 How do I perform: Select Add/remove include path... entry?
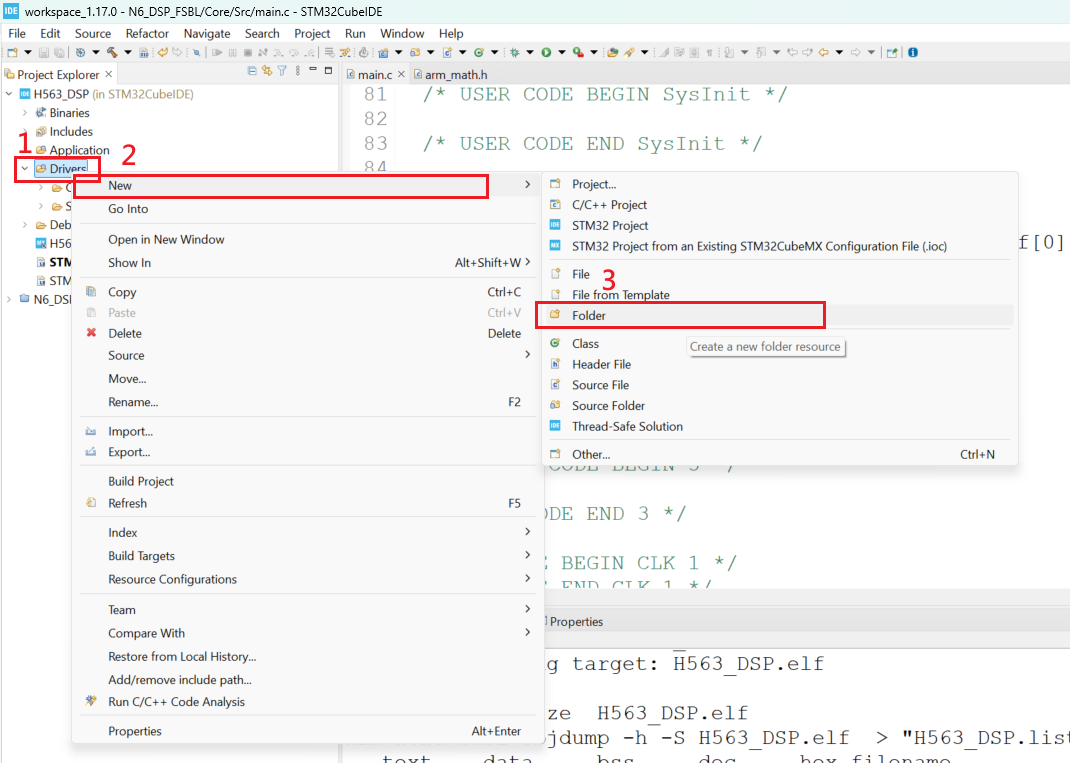point(307,680)
